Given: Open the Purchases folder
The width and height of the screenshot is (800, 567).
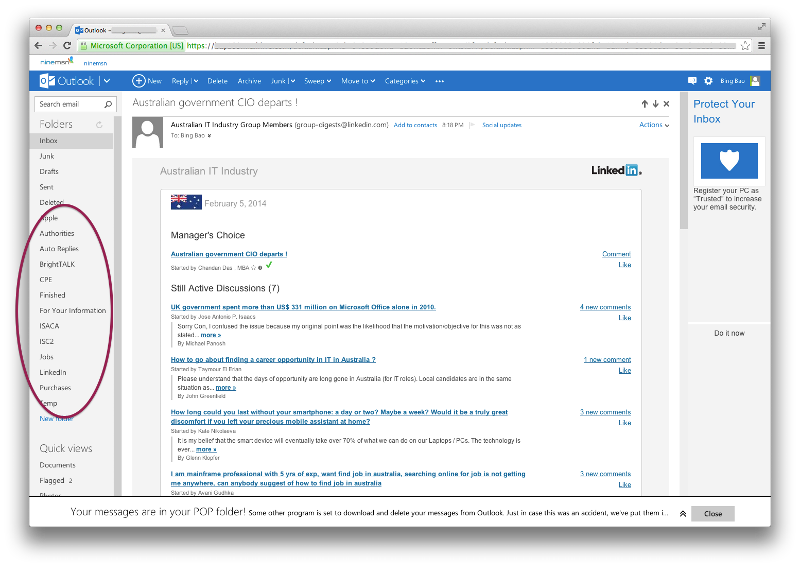Looking at the screenshot, I should [55, 388].
